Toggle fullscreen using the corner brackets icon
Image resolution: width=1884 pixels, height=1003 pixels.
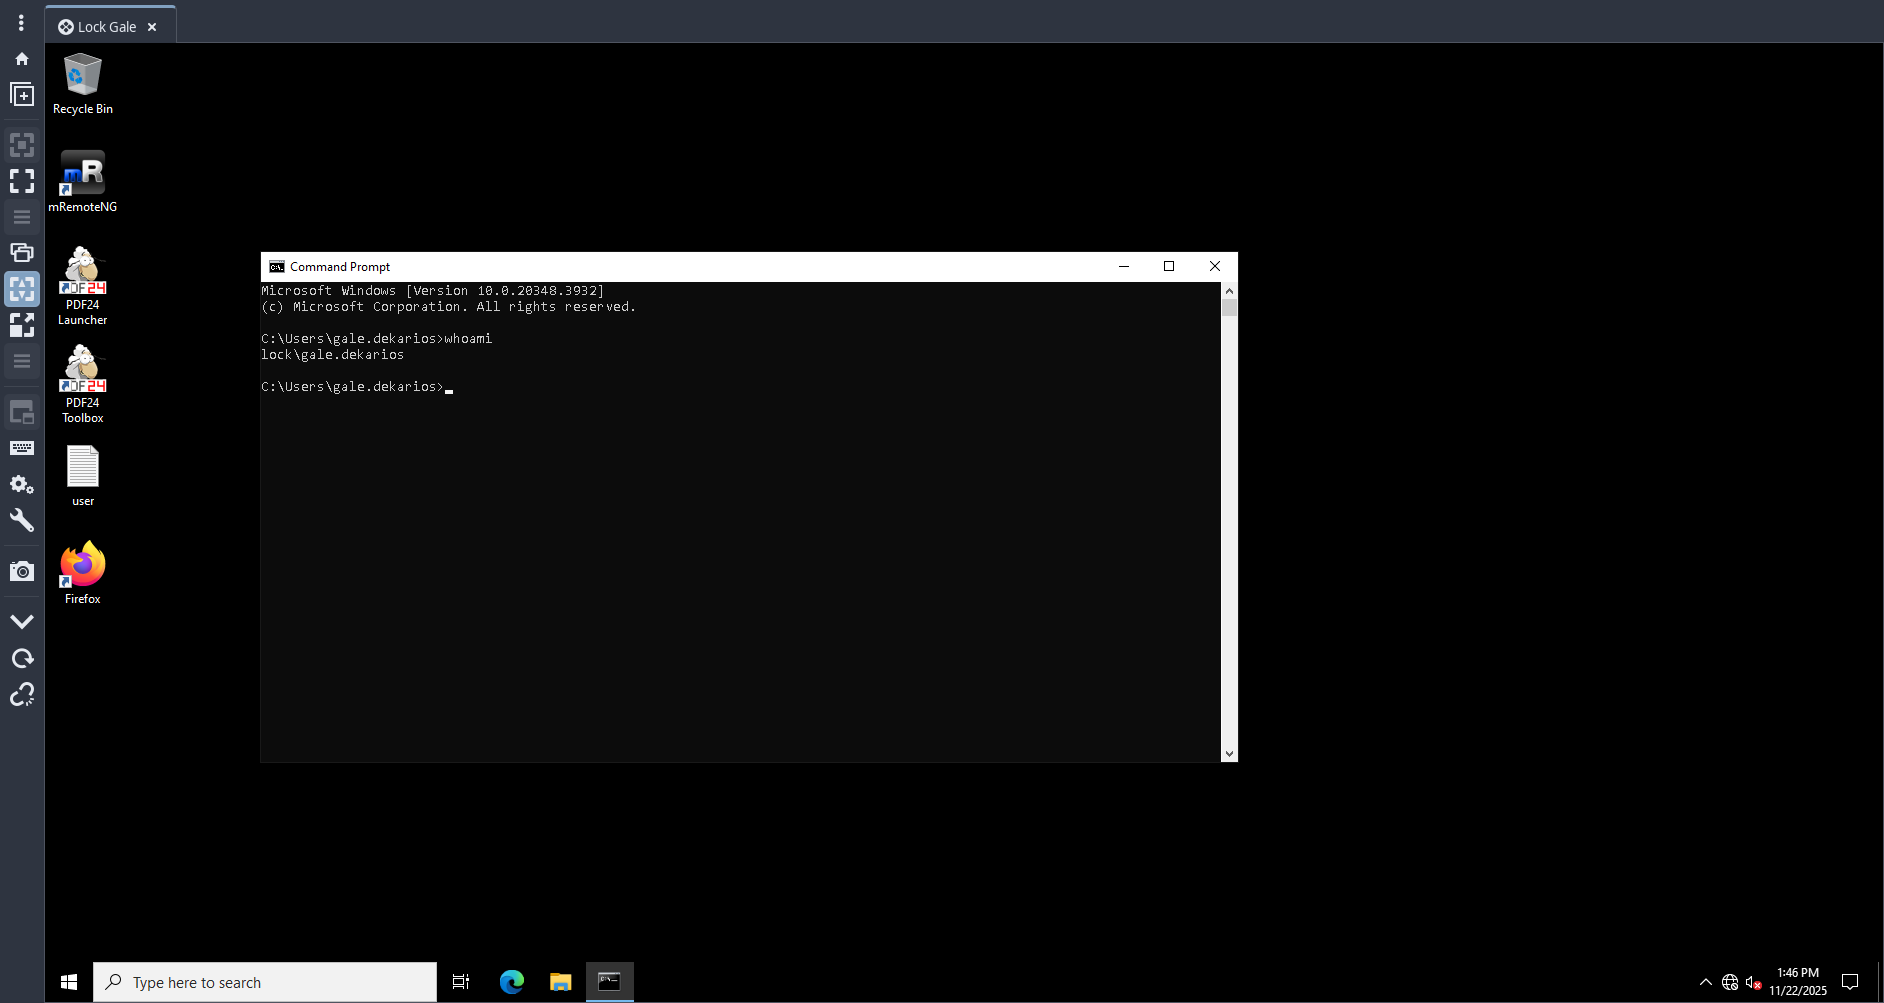pos(22,181)
